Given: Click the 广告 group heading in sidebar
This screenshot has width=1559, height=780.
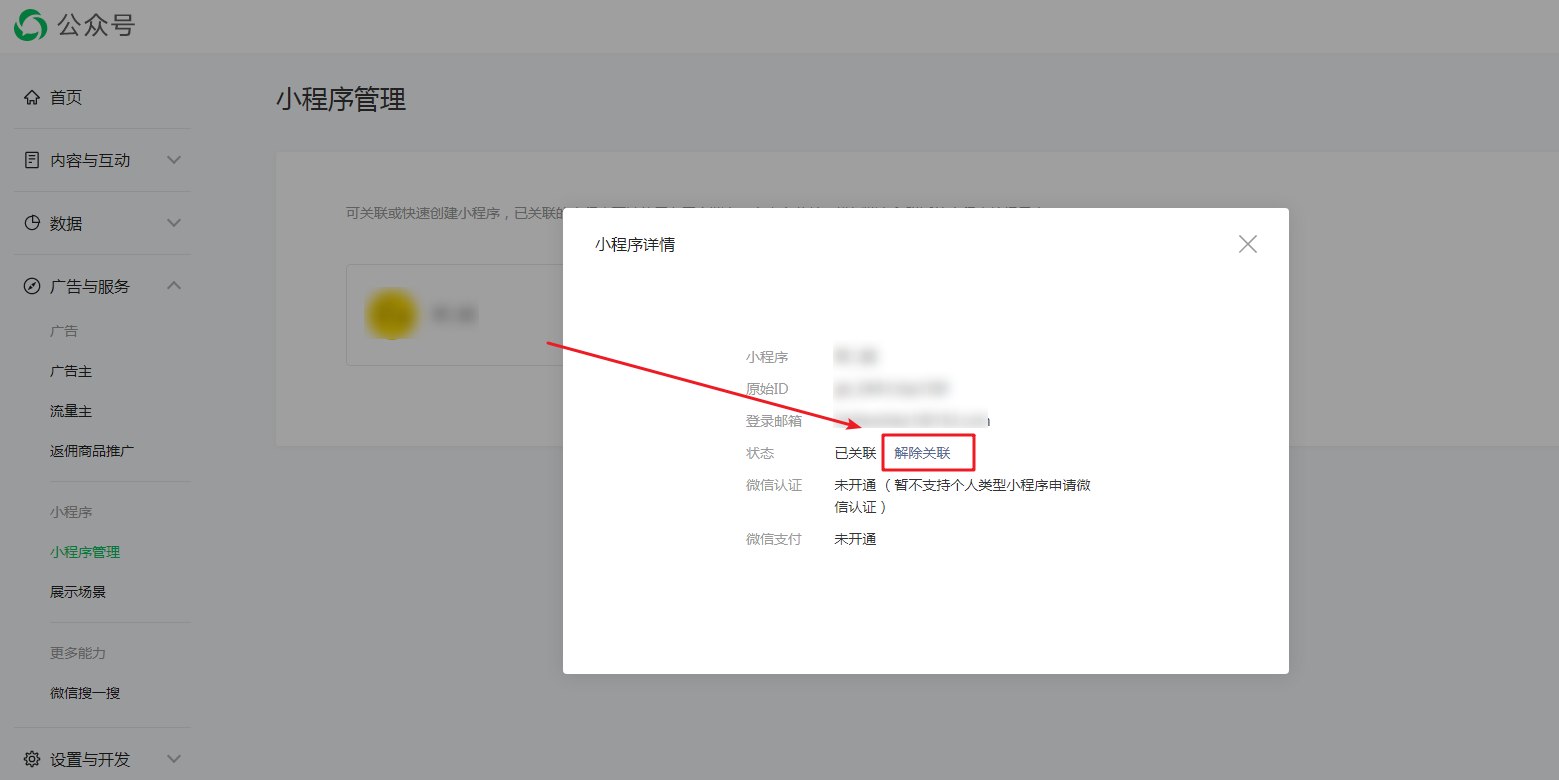Looking at the screenshot, I should 64,331.
